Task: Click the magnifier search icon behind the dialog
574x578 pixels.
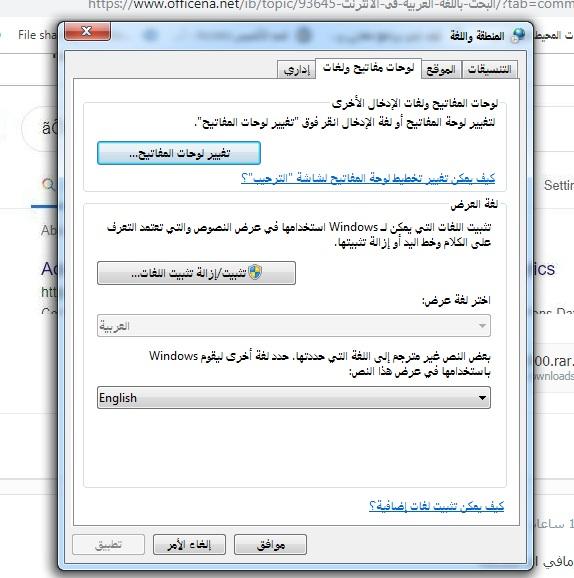Action: [x=48, y=184]
